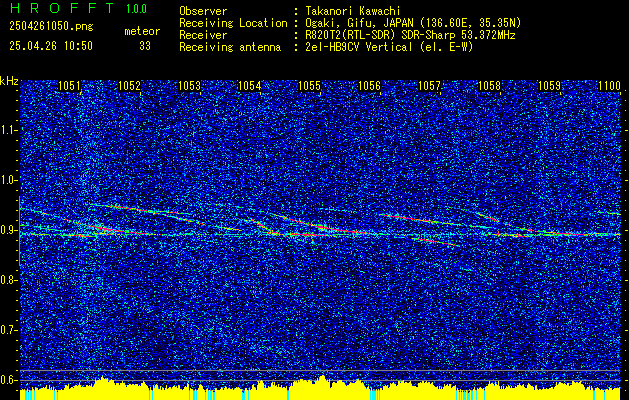Click the 1.1 kHz axis label
Screen dimensions: 629x400
(8, 130)
